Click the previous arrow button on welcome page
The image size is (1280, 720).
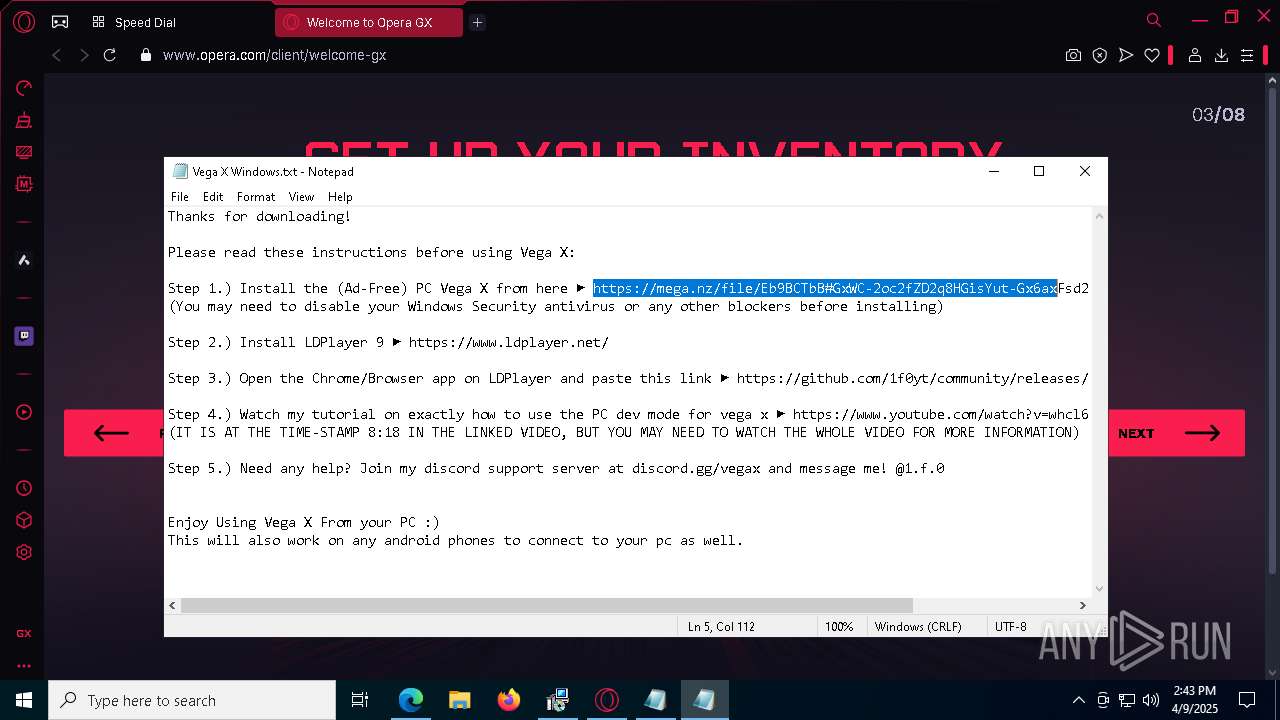(x=113, y=433)
